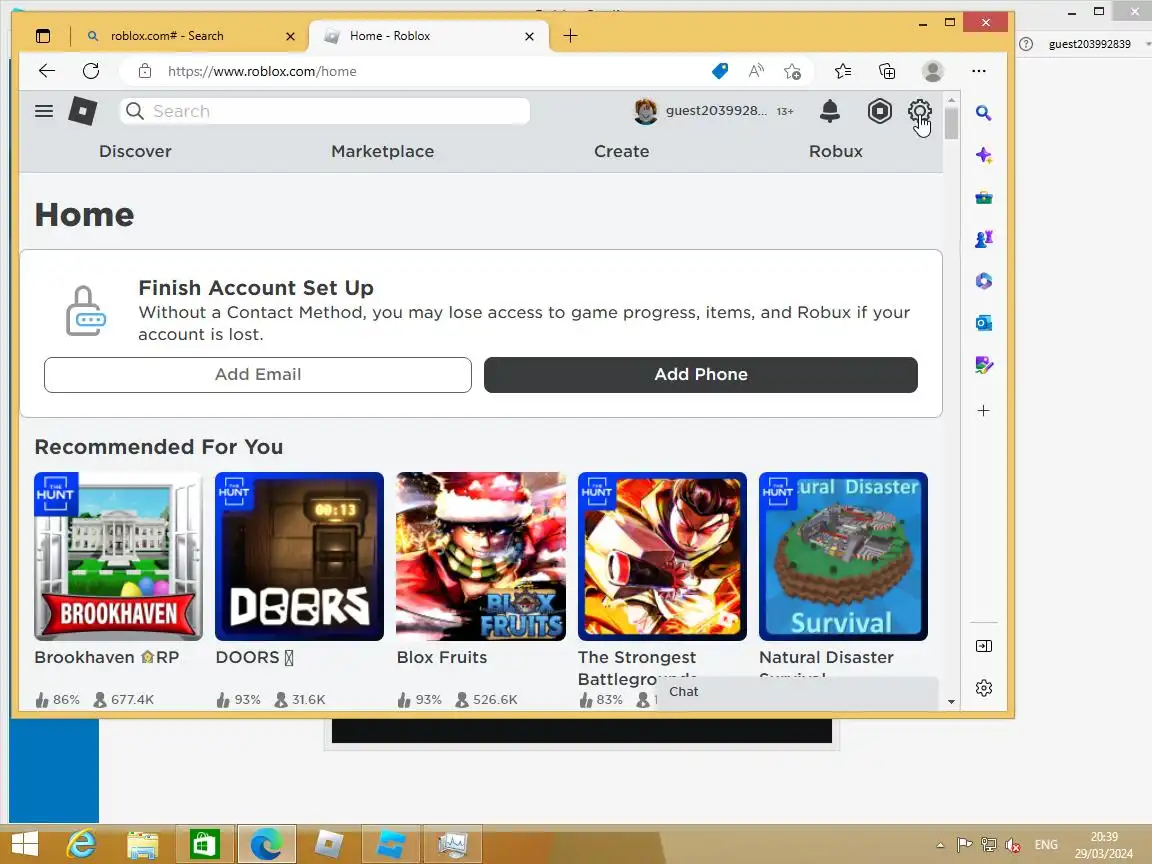Open the Marketplace menu item

382,151
